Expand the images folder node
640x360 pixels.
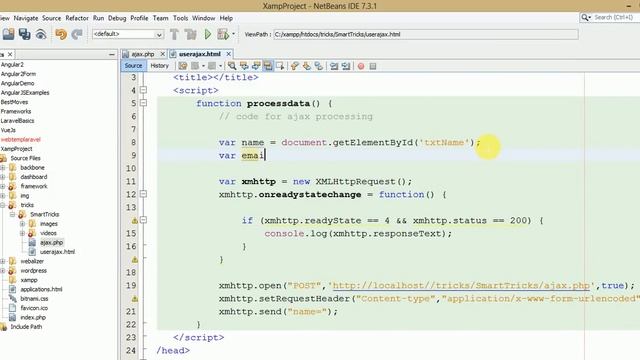22,224
